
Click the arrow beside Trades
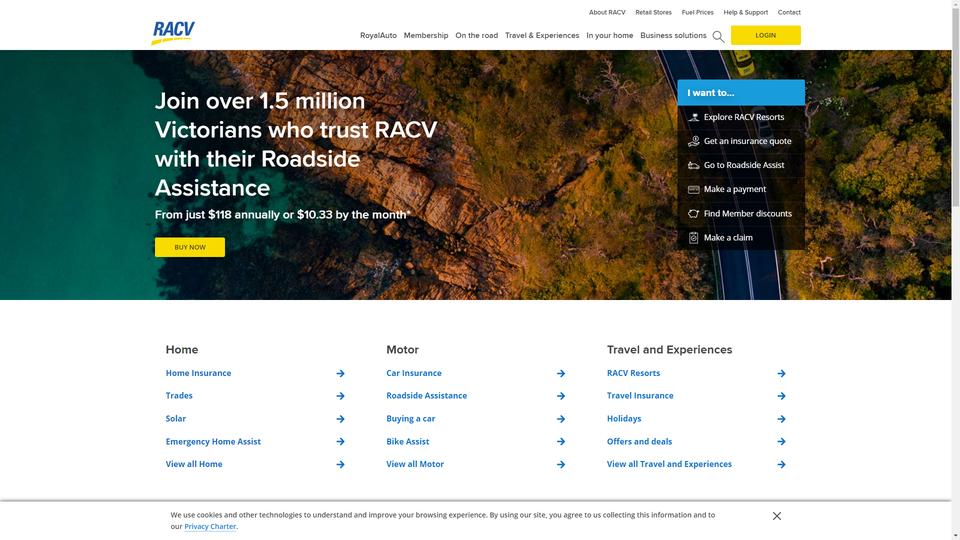pyautogui.click(x=340, y=396)
